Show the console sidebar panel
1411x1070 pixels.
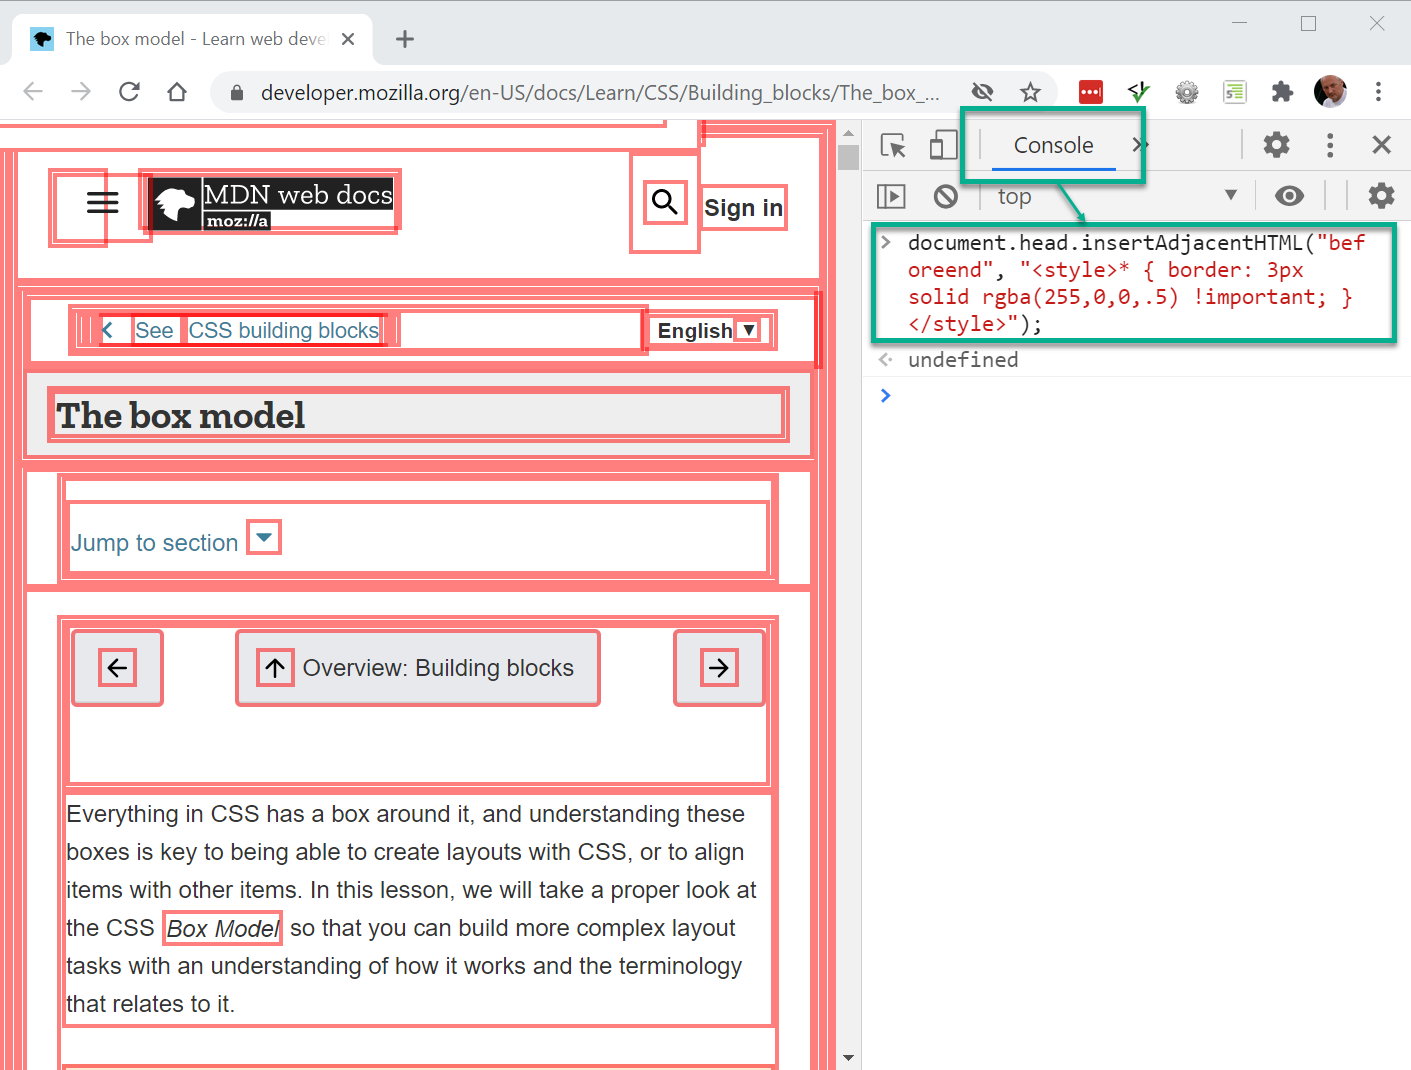890,196
